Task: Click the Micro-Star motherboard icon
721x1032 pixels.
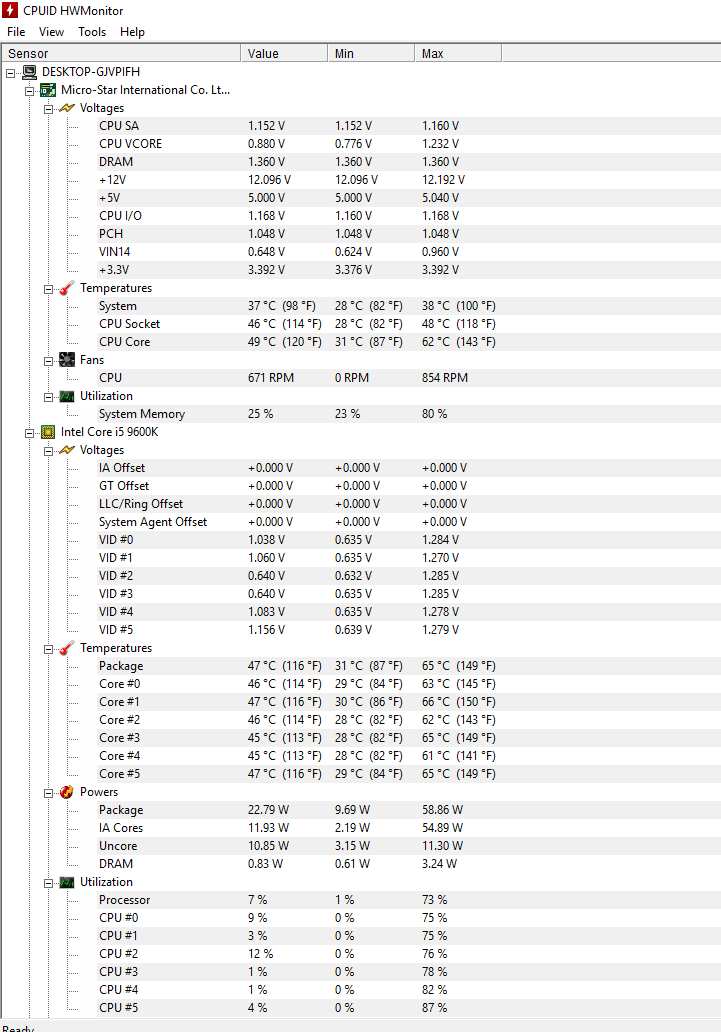Action: pos(48,90)
